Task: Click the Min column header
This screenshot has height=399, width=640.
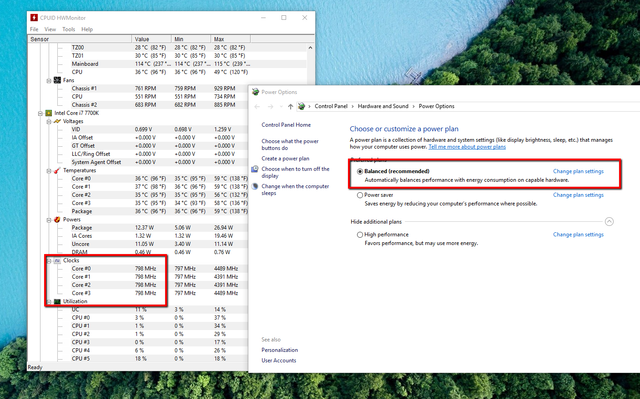Action: pyautogui.click(x=191, y=39)
